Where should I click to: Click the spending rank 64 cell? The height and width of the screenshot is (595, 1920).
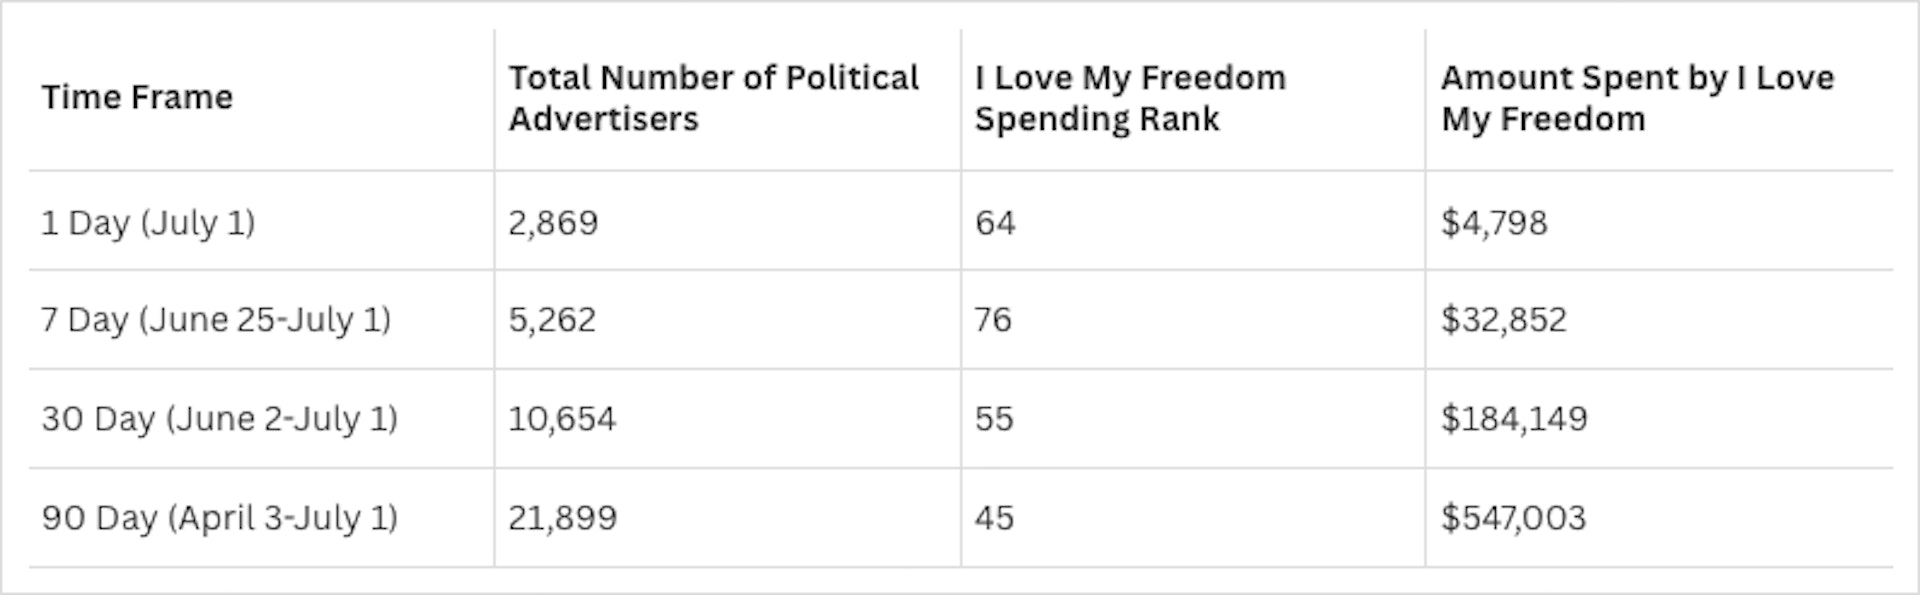click(x=995, y=222)
